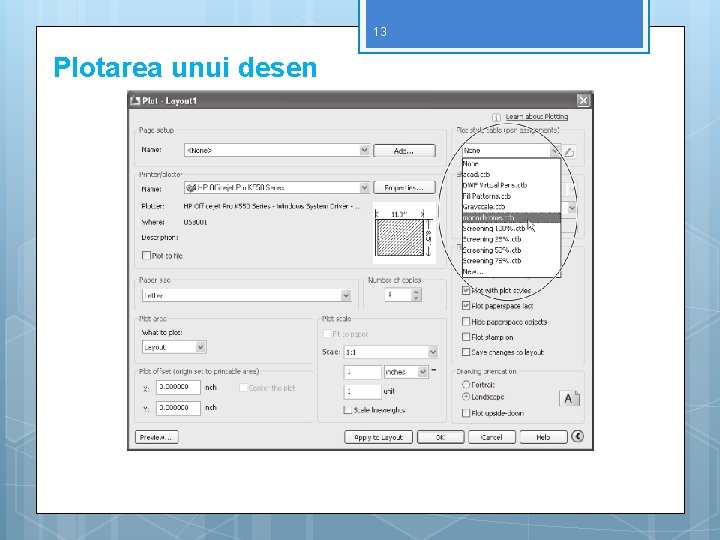The width and height of the screenshot is (720, 540).
Task: Open the inches units dropdown
Action: [406, 372]
